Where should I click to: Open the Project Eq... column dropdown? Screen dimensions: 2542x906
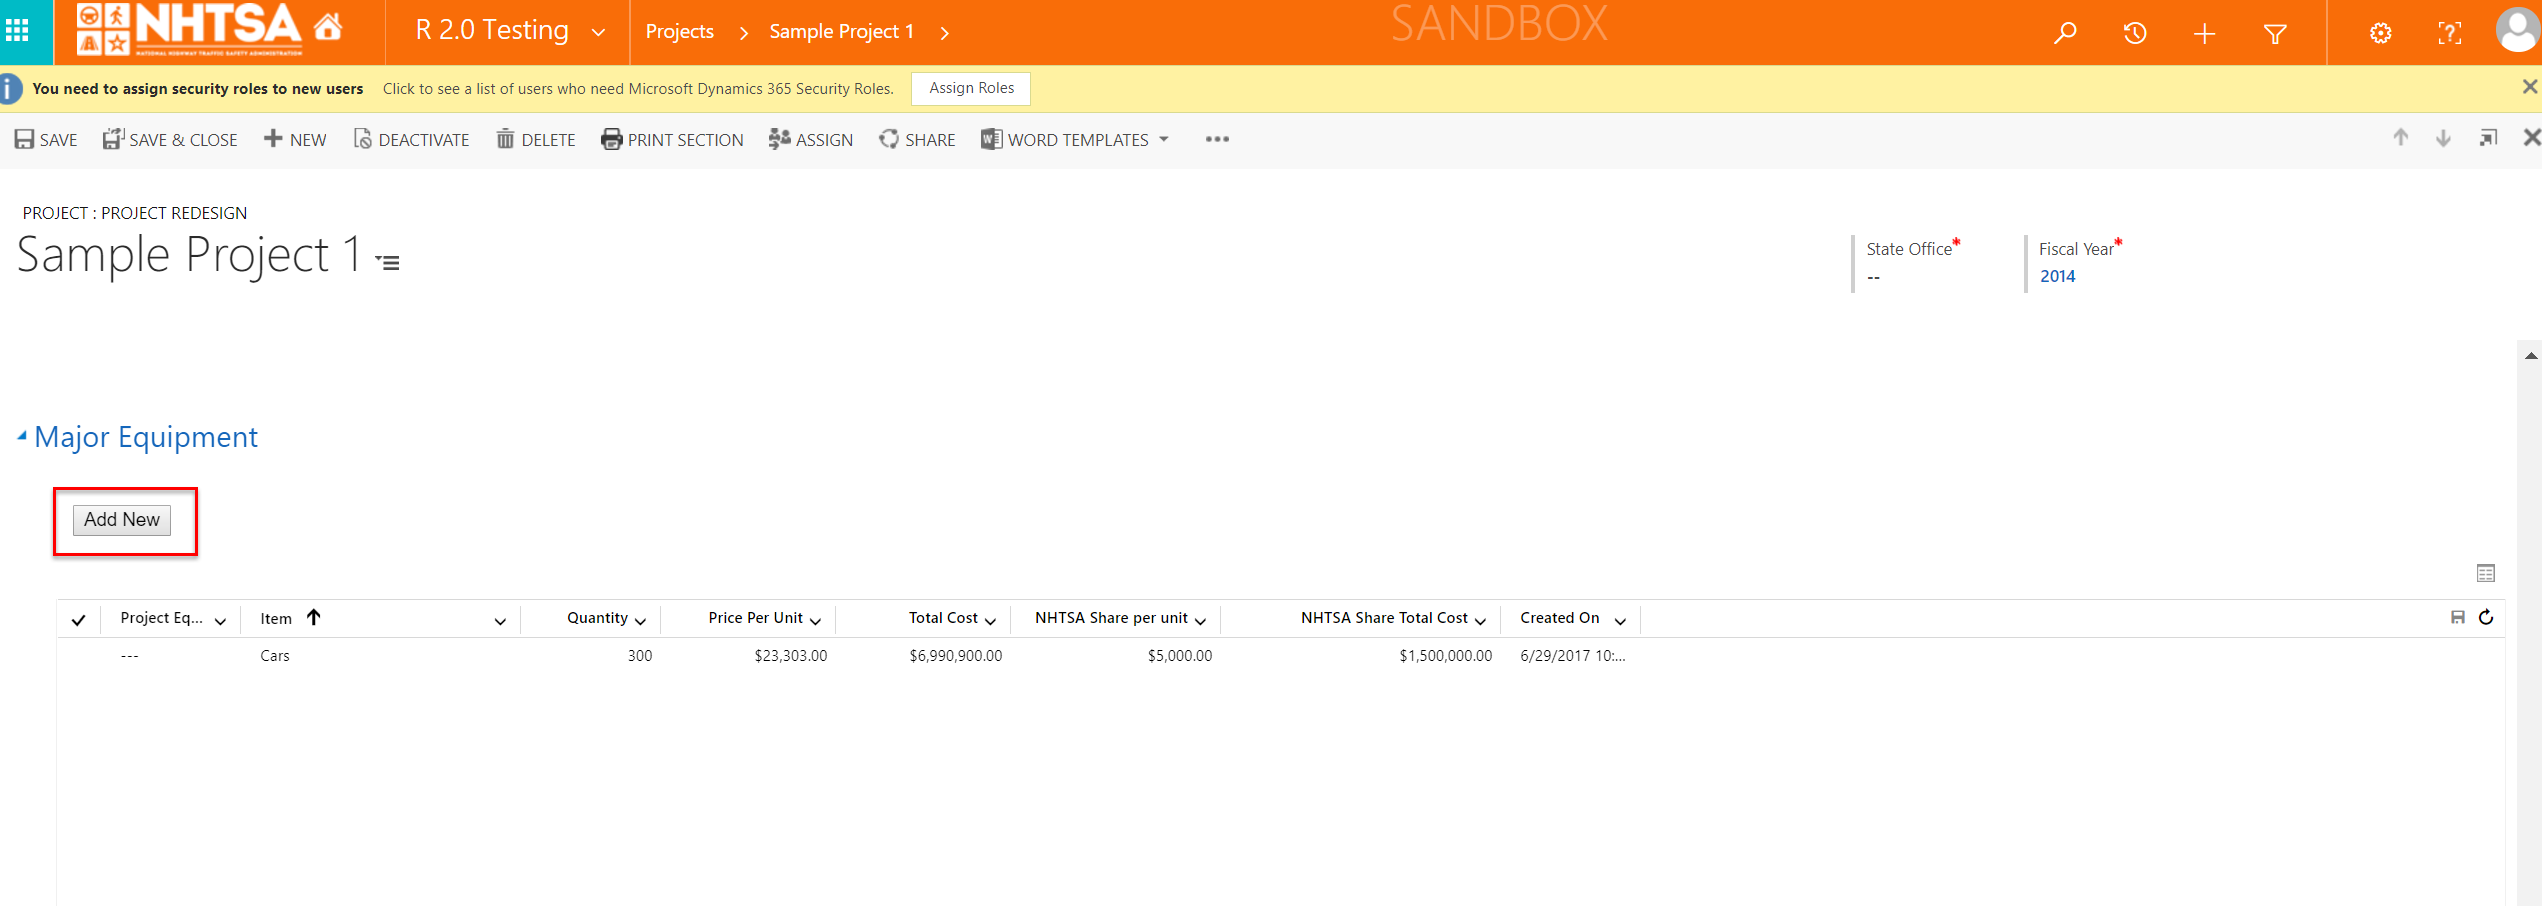point(221,621)
